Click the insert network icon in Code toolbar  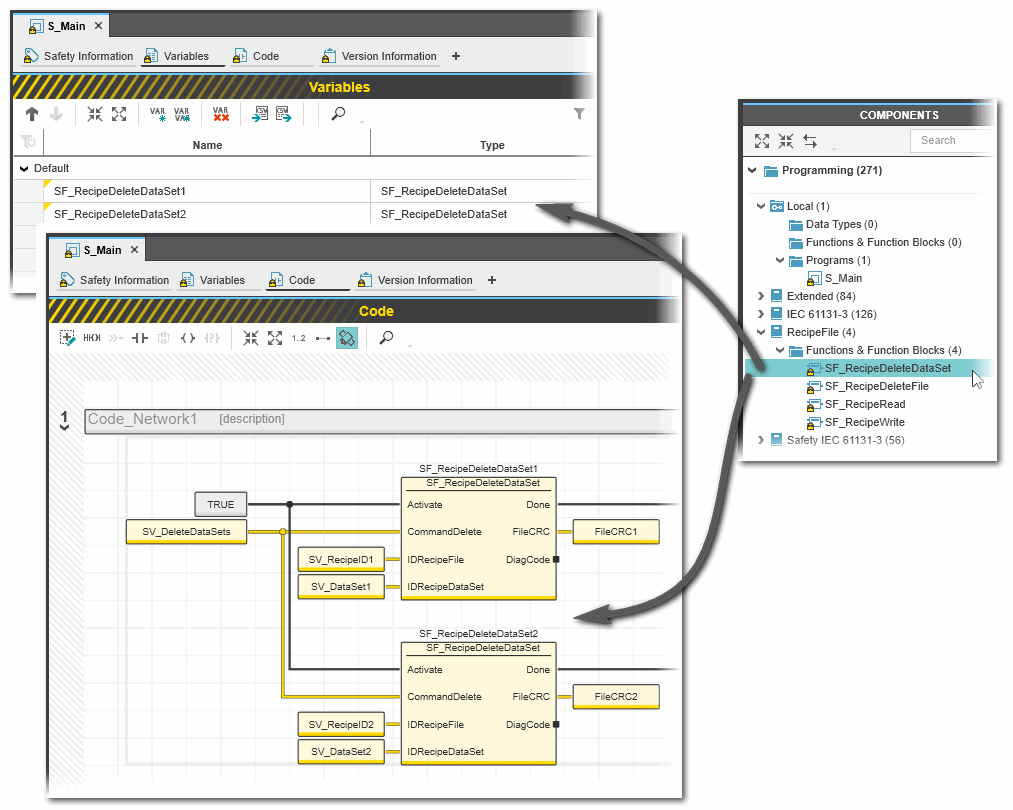[67, 338]
